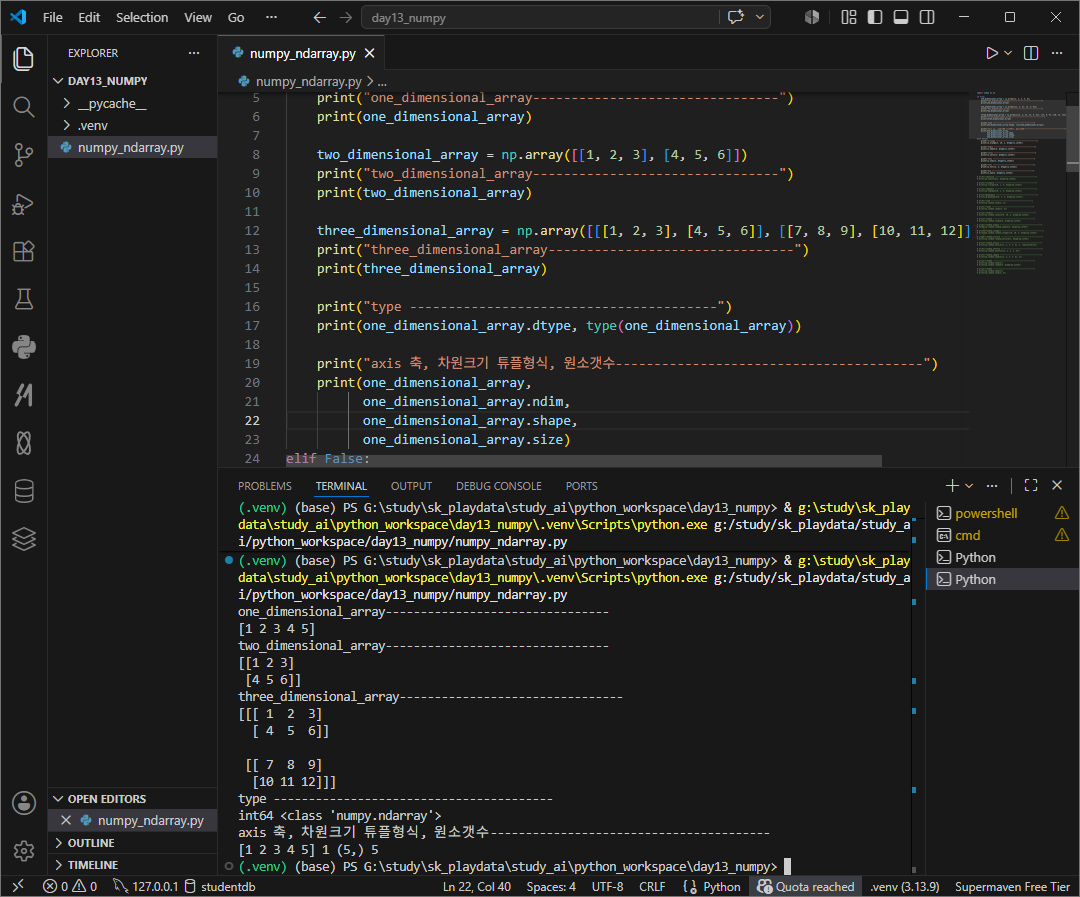1080x897 pixels.
Task: Switch to the OUTPUT tab
Action: [411, 486]
